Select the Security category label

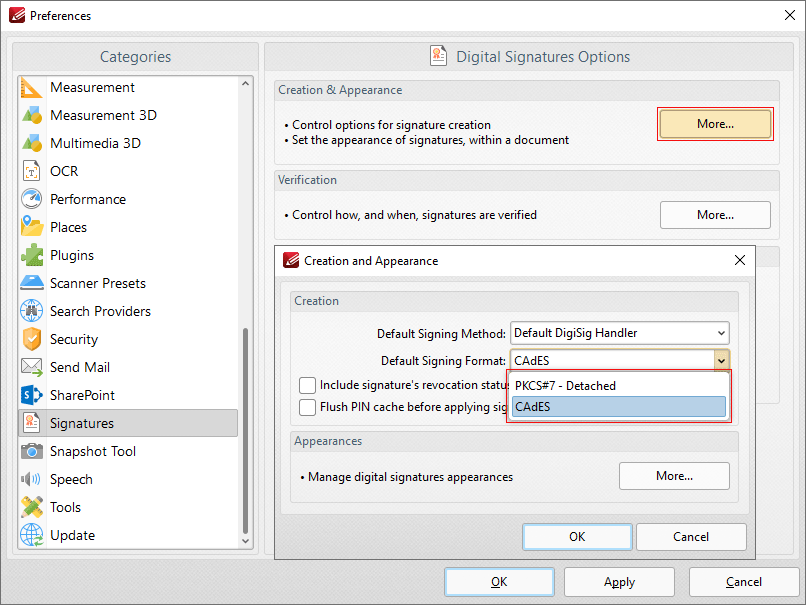point(74,339)
